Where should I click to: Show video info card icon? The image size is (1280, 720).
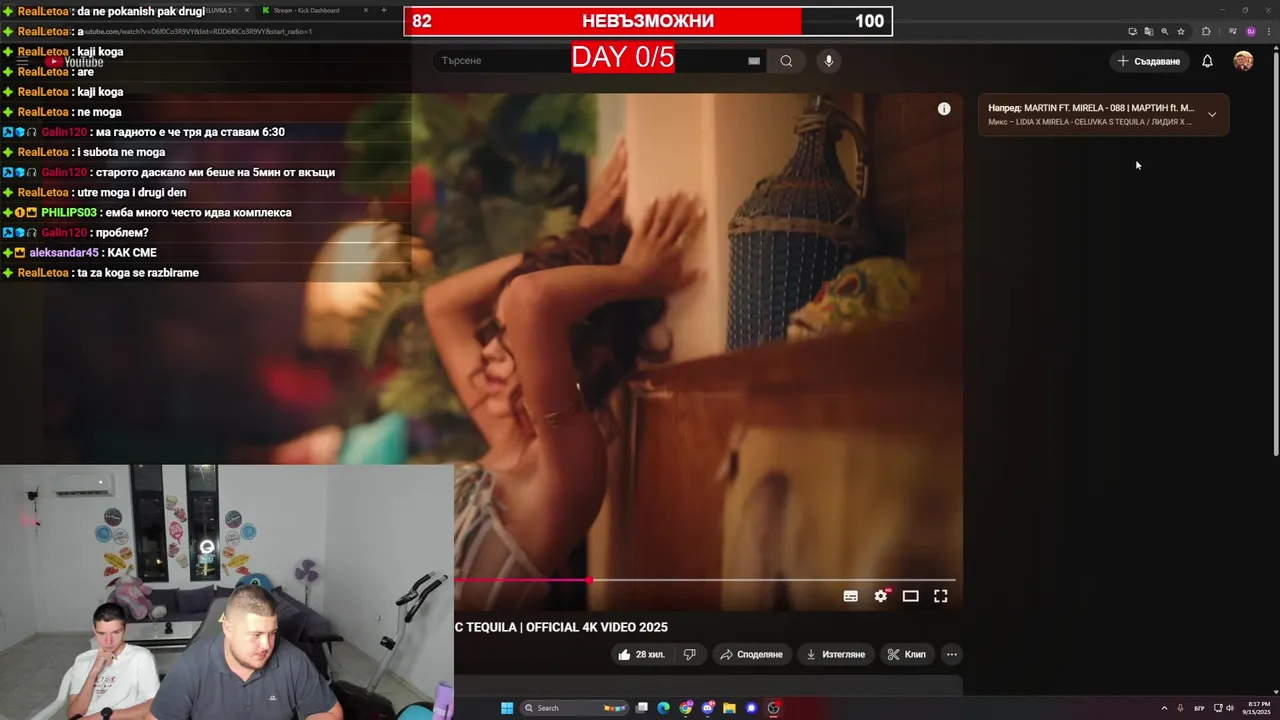(x=944, y=109)
